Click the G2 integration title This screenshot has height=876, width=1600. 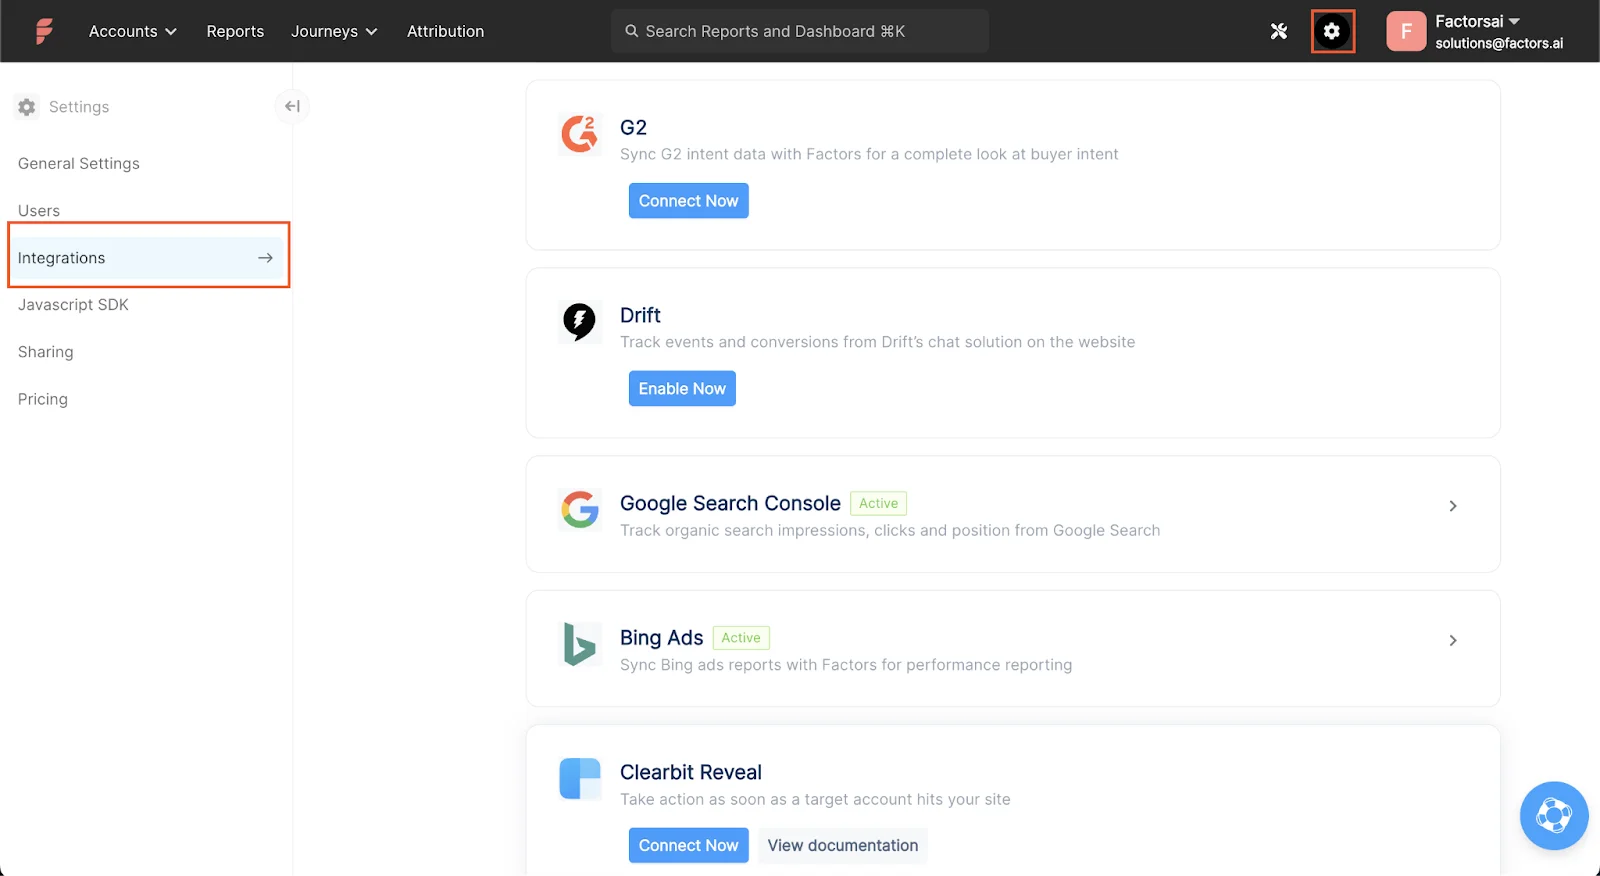633,127
